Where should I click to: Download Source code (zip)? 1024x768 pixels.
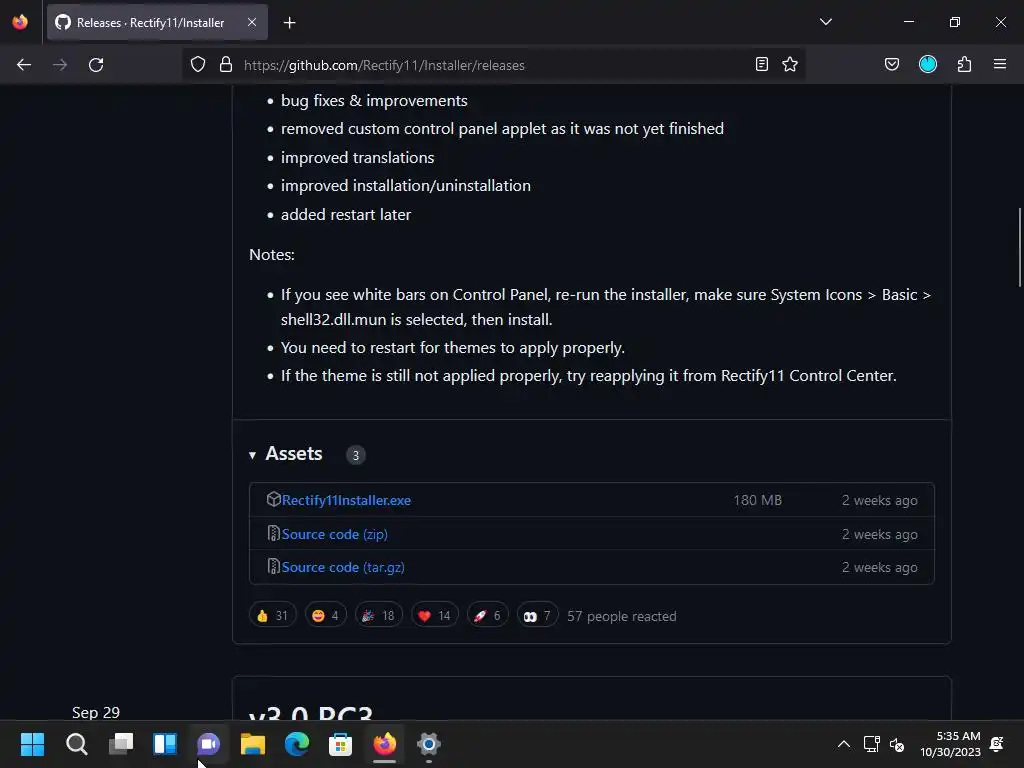point(334,534)
